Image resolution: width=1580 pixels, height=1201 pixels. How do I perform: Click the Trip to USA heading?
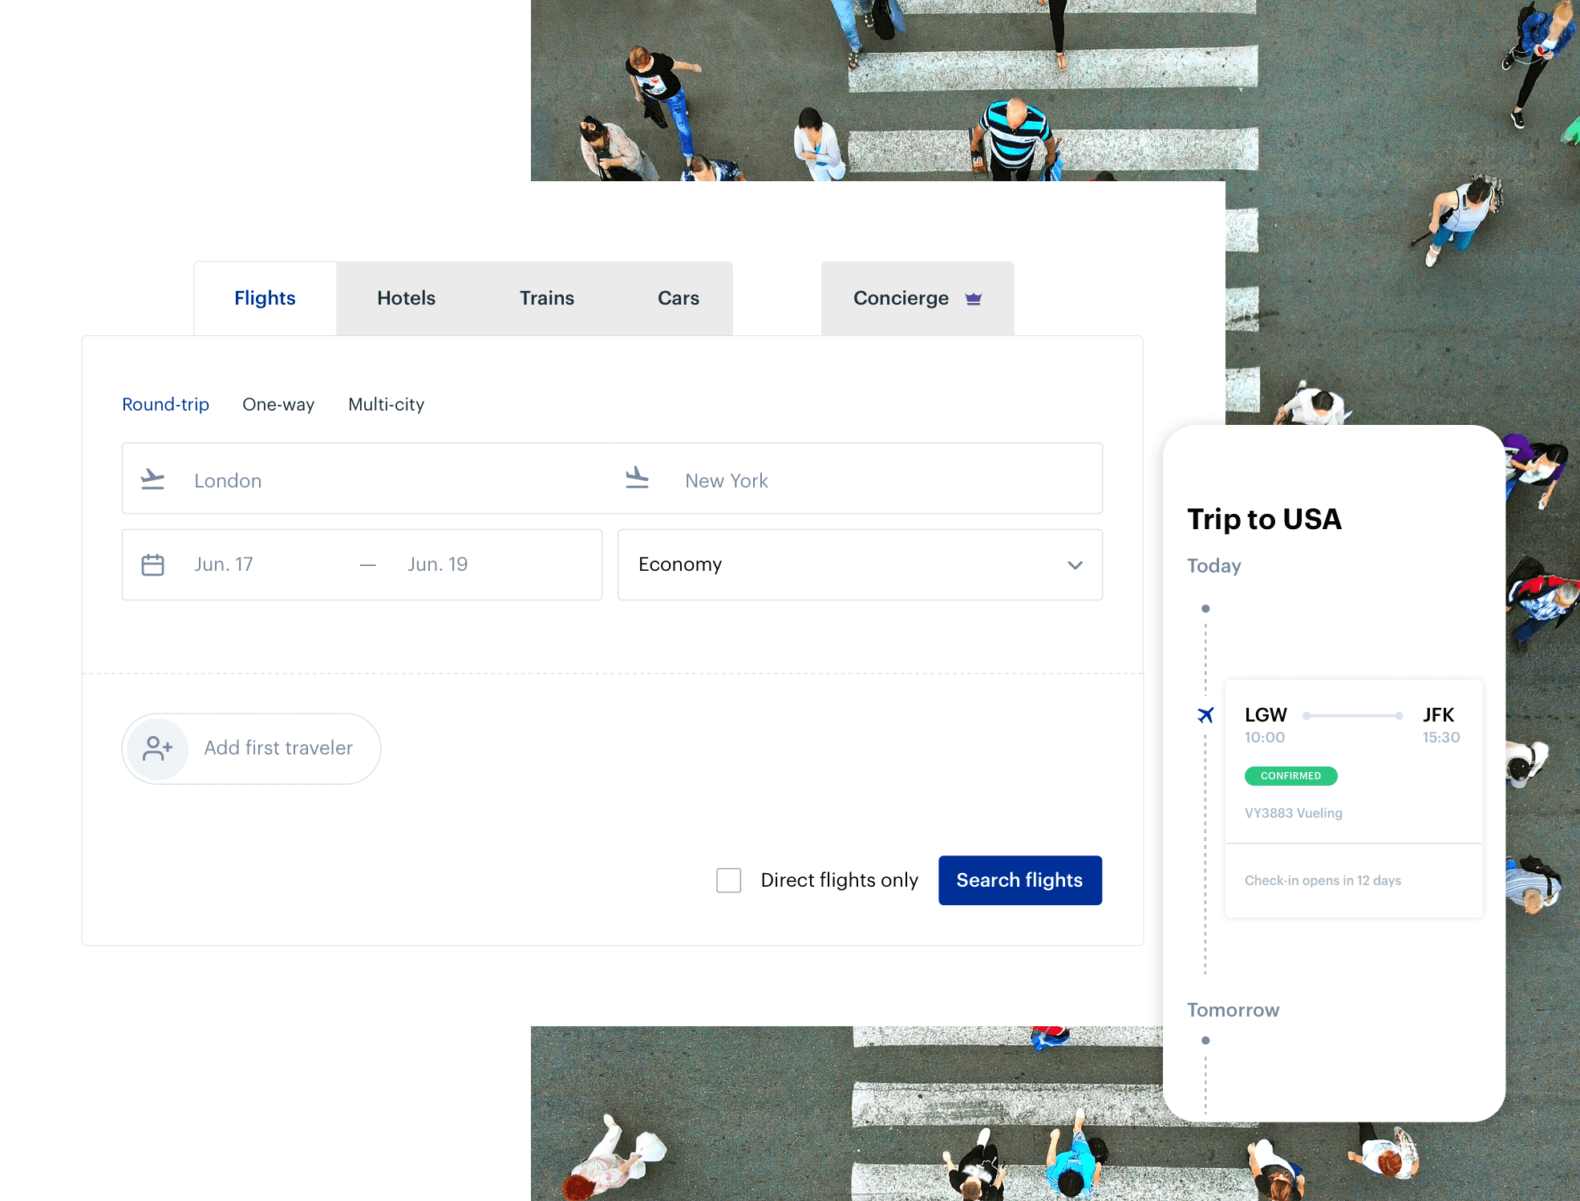(1264, 519)
